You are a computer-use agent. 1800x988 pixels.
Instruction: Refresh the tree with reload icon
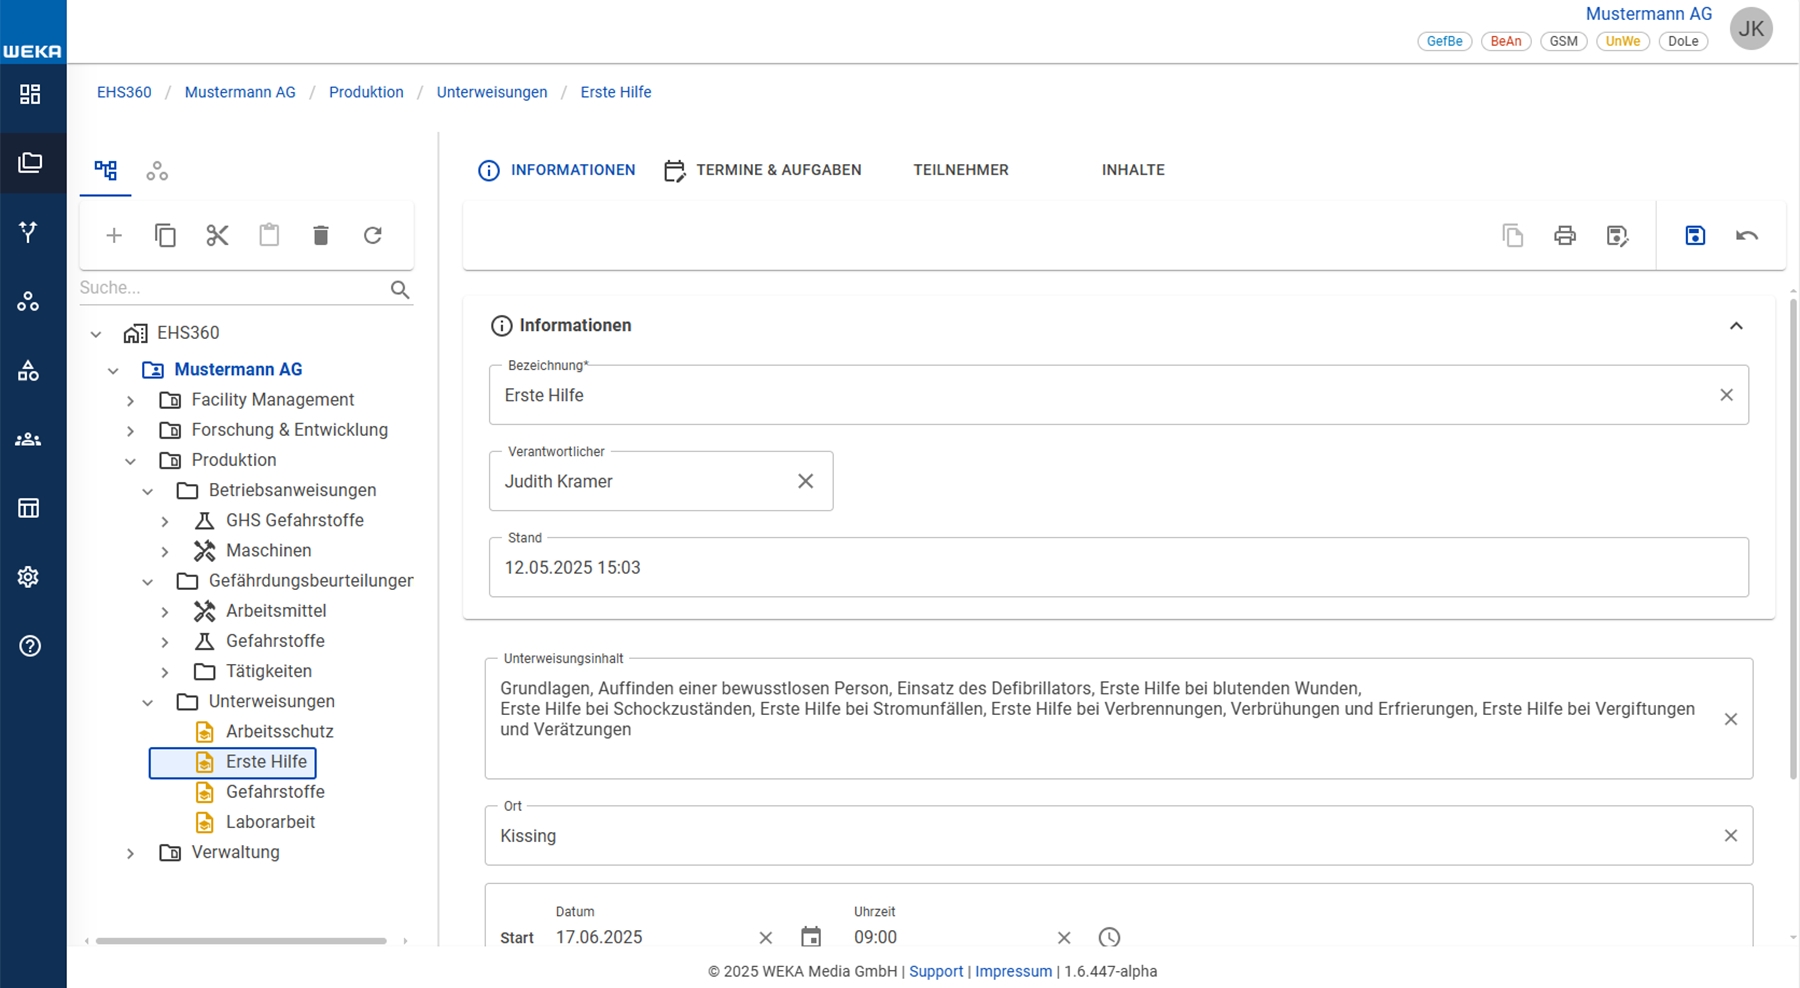coord(373,236)
